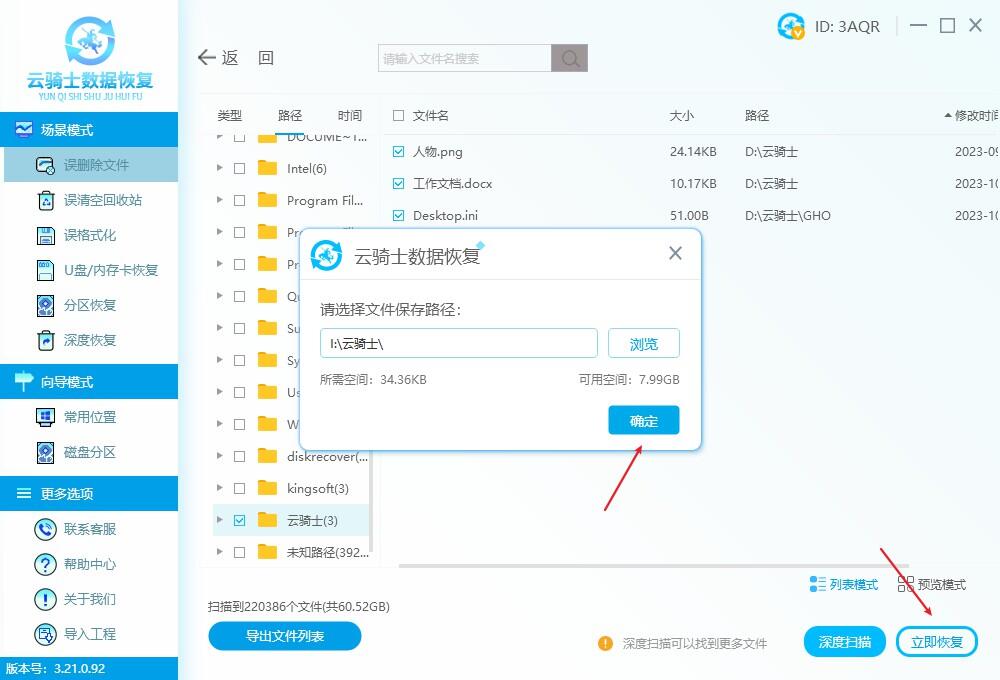Sort by 大小 column header
This screenshot has width=1000, height=680.
pos(681,115)
